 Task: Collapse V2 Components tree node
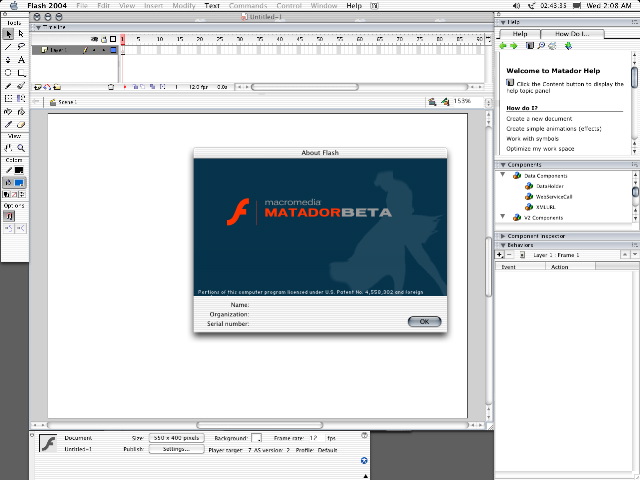[x=503, y=216]
